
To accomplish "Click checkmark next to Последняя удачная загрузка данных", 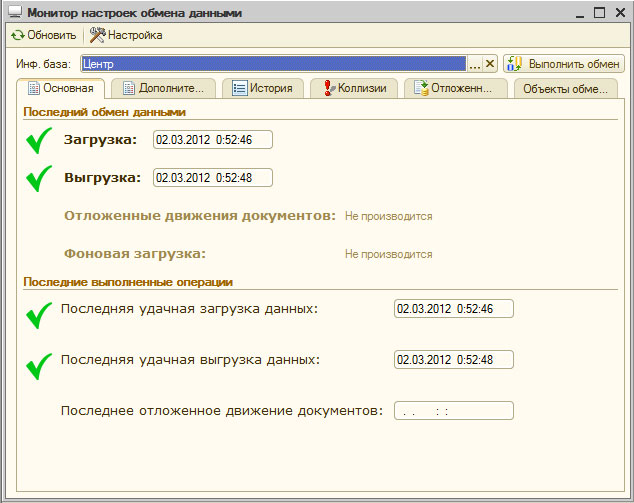I will [39, 316].
